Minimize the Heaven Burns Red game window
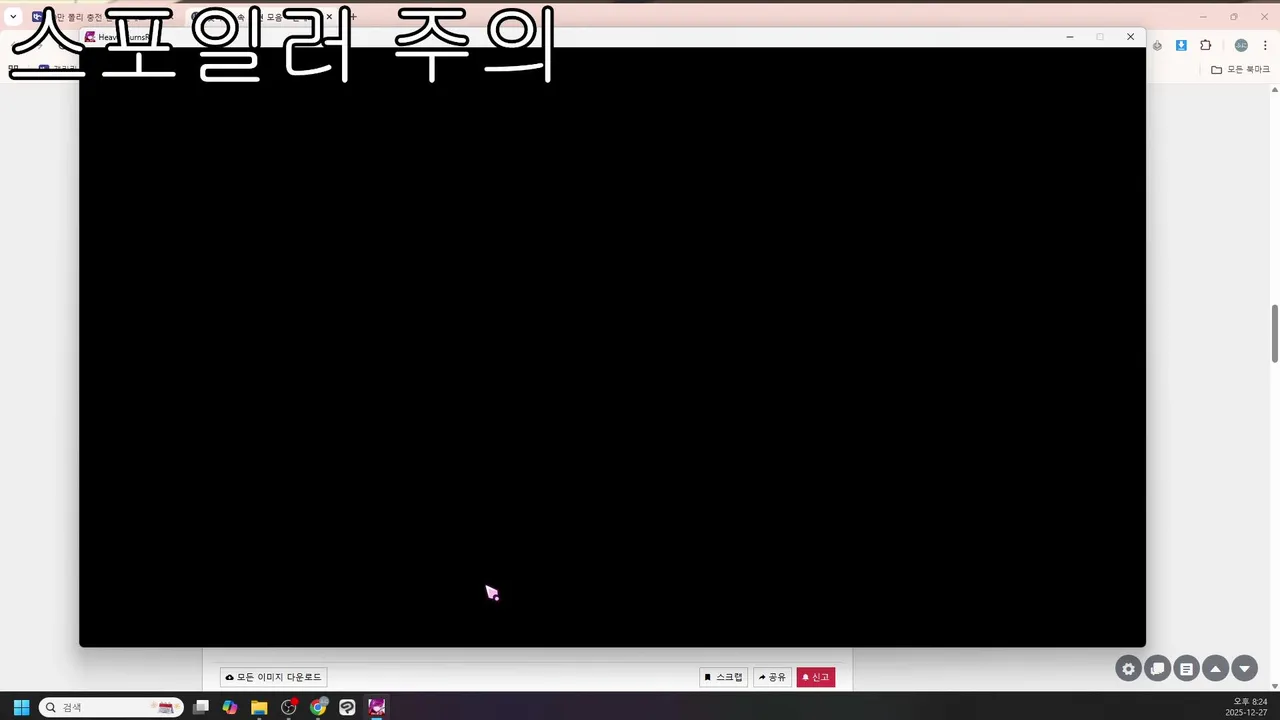The image size is (1280, 720). [x=1070, y=37]
